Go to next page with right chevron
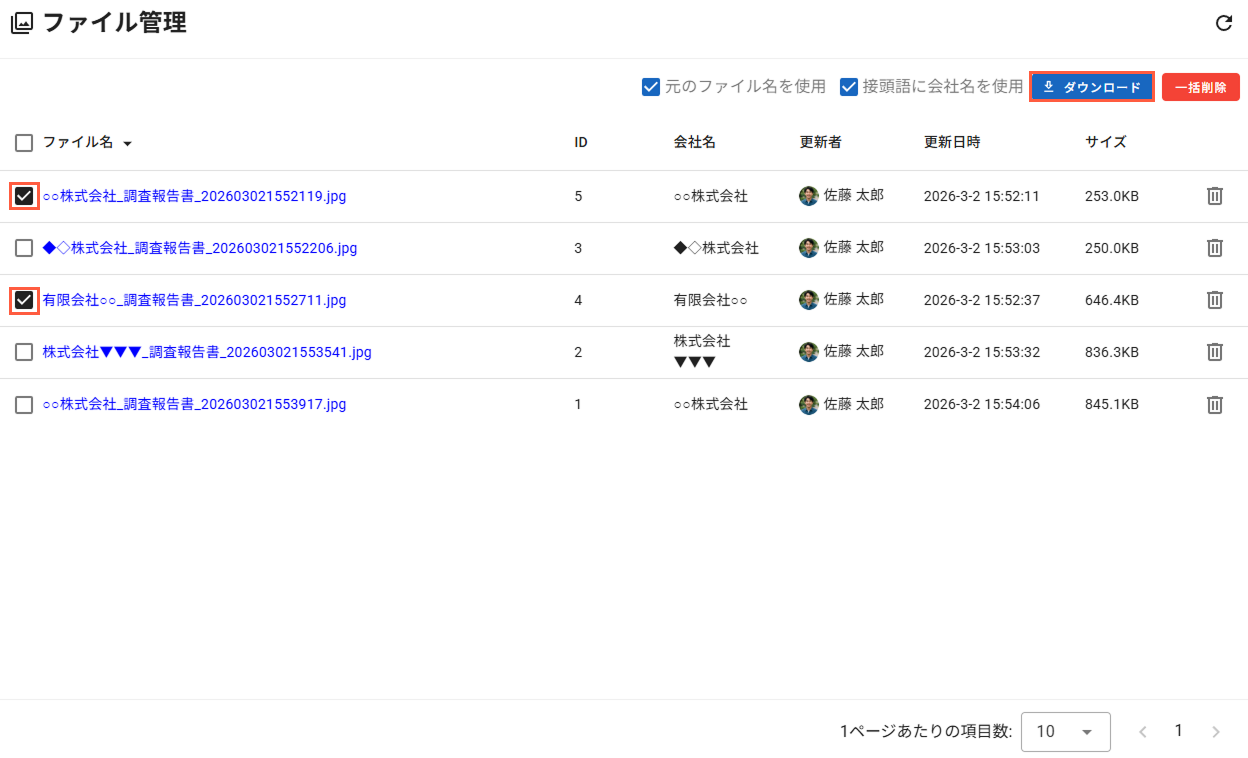1248x758 pixels. 1216,732
